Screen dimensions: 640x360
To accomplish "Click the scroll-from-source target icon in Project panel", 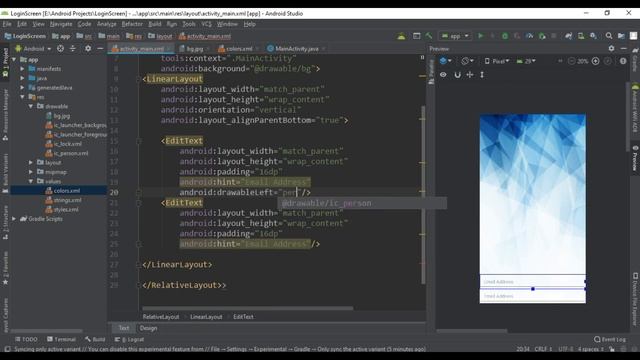I will [x=60, y=49].
